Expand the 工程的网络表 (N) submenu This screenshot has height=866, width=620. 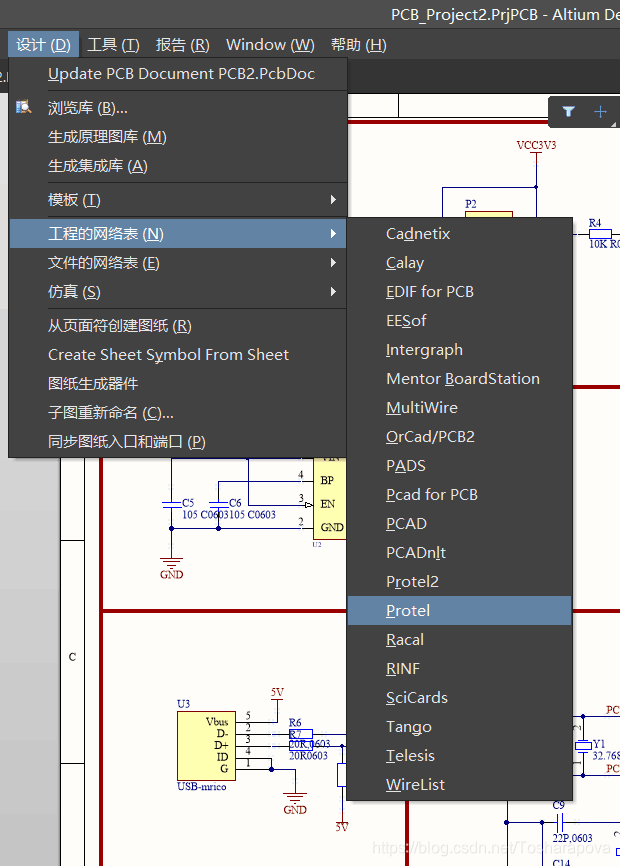(x=178, y=234)
